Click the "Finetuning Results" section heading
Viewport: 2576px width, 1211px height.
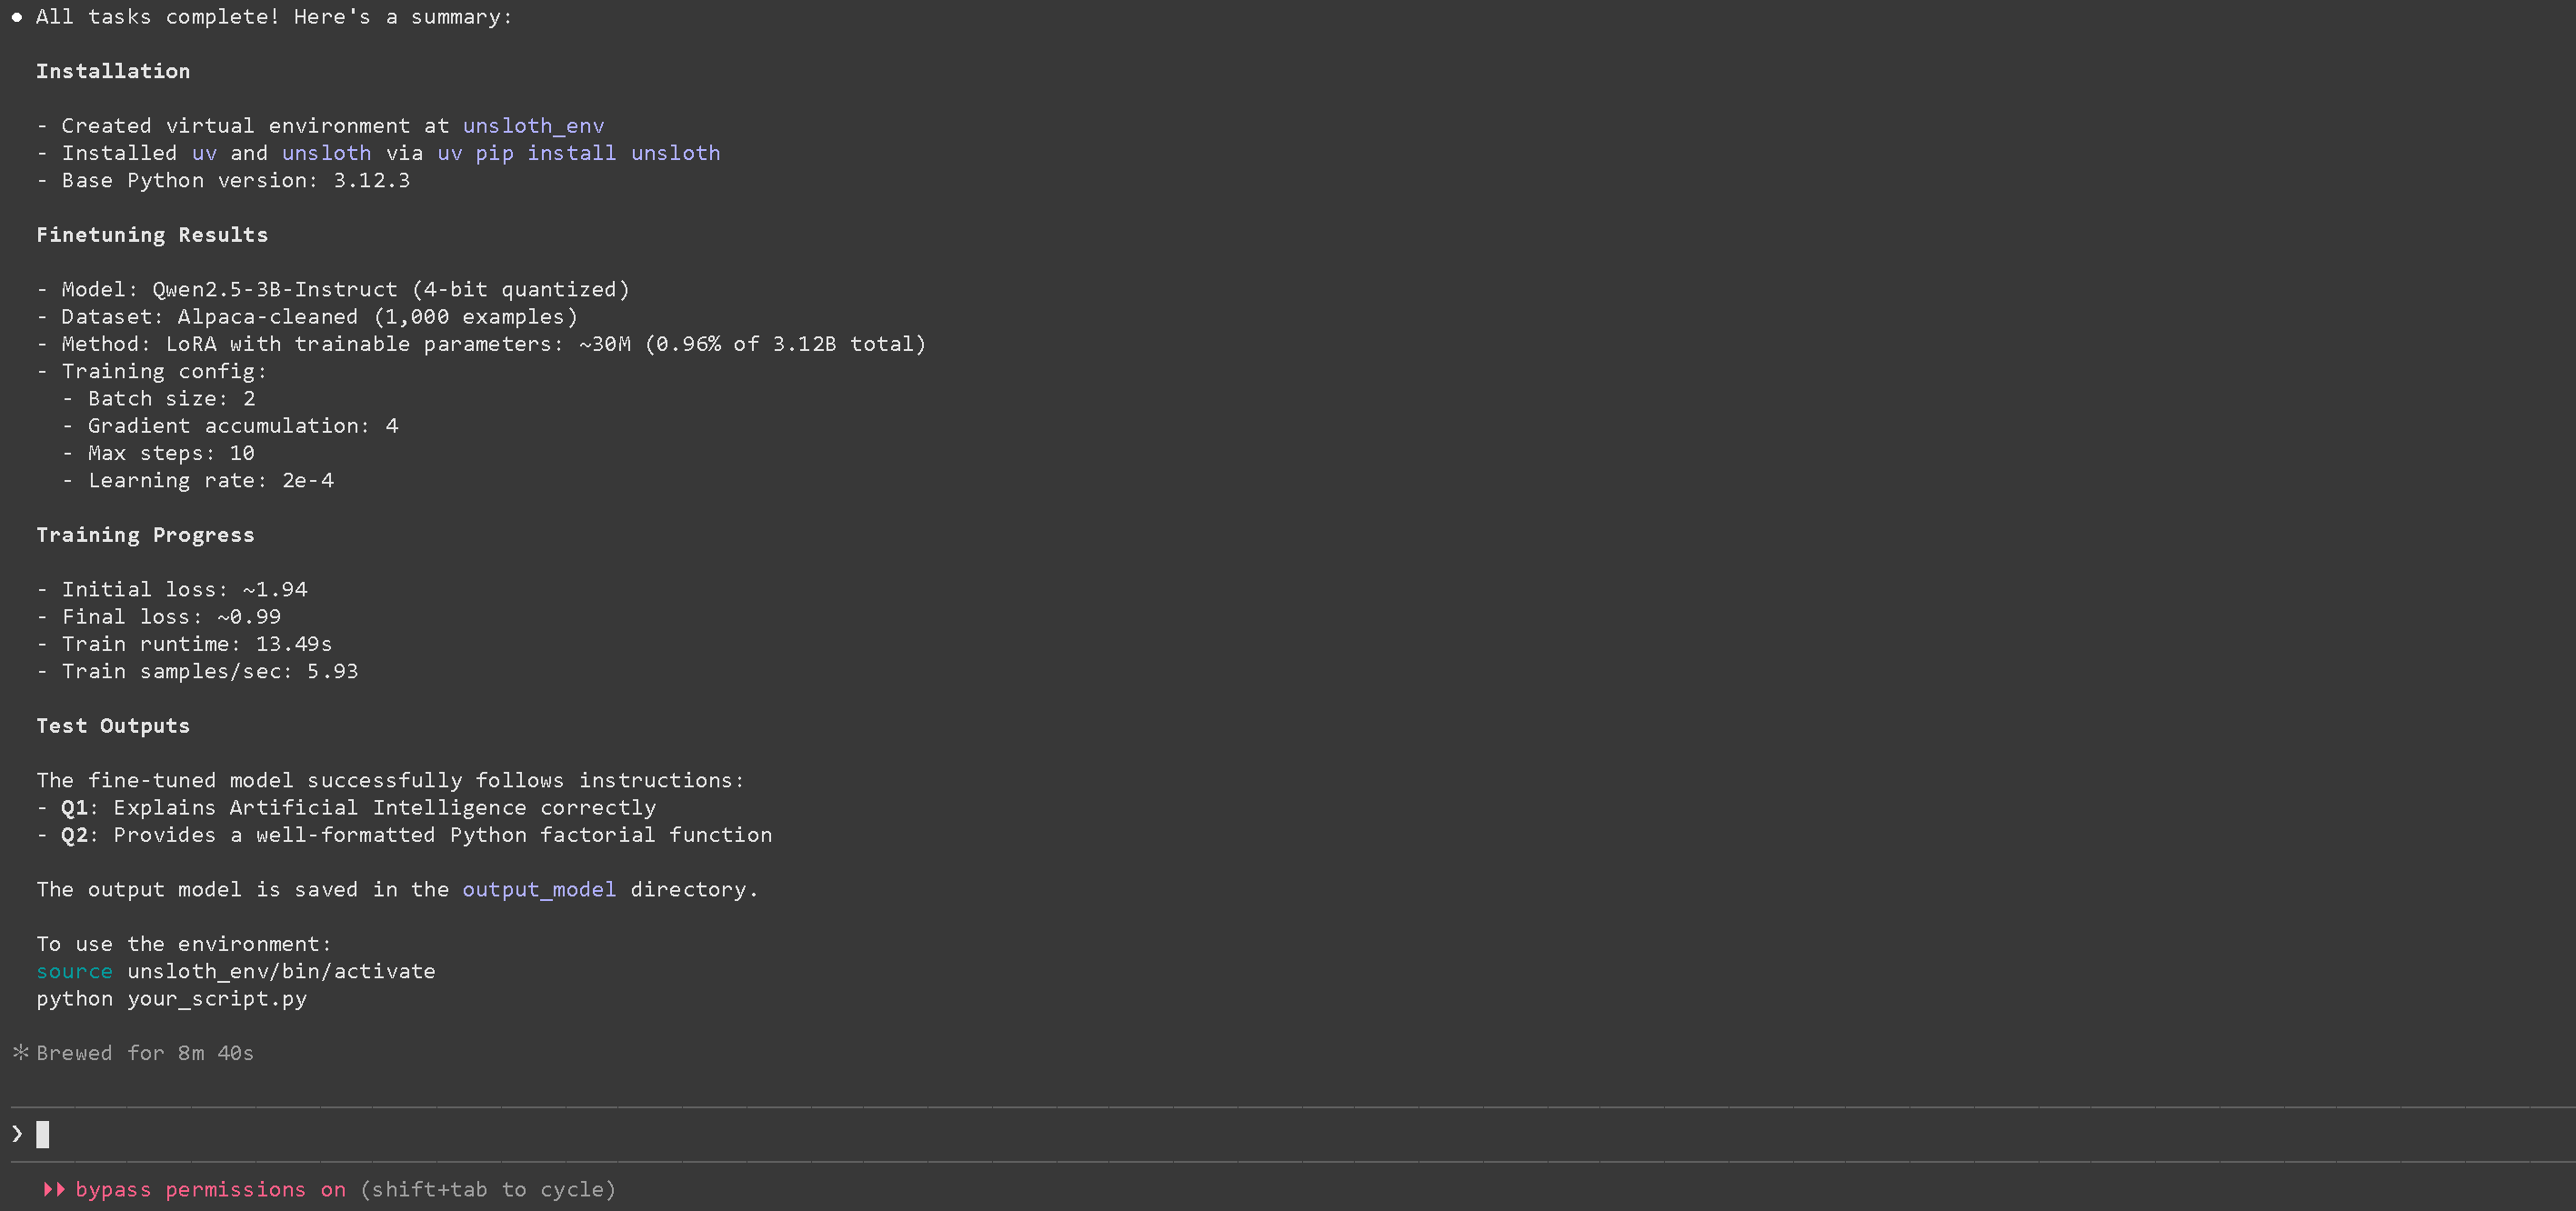pyautogui.click(x=152, y=235)
